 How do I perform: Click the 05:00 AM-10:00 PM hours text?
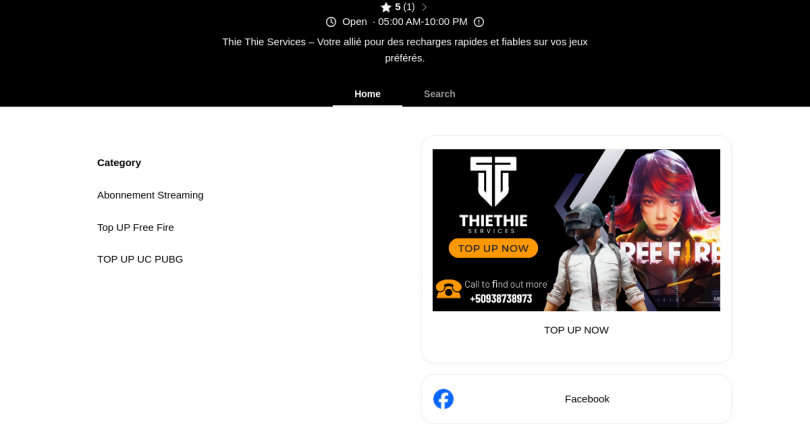coord(423,22)
